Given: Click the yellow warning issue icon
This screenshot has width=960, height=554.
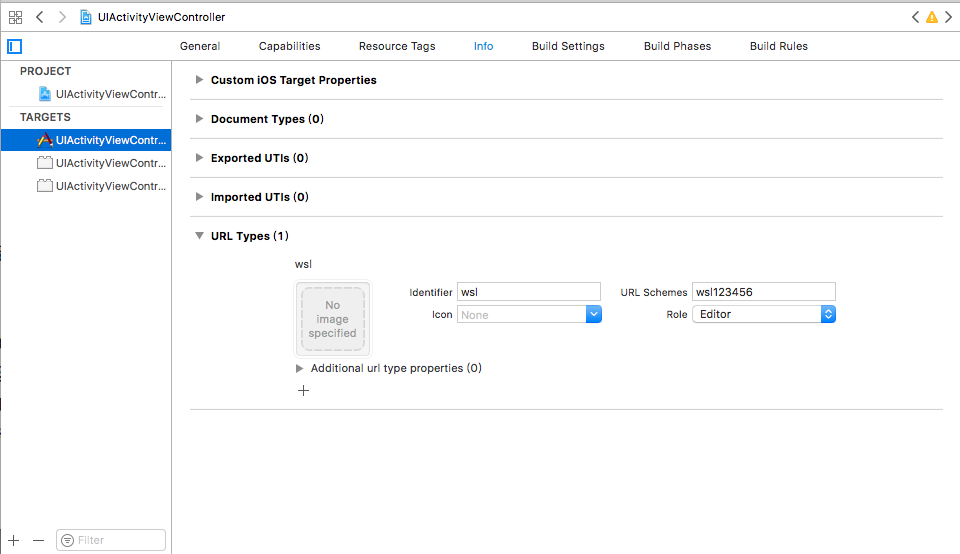Looking at the screenshot, I should coord(932,17).
